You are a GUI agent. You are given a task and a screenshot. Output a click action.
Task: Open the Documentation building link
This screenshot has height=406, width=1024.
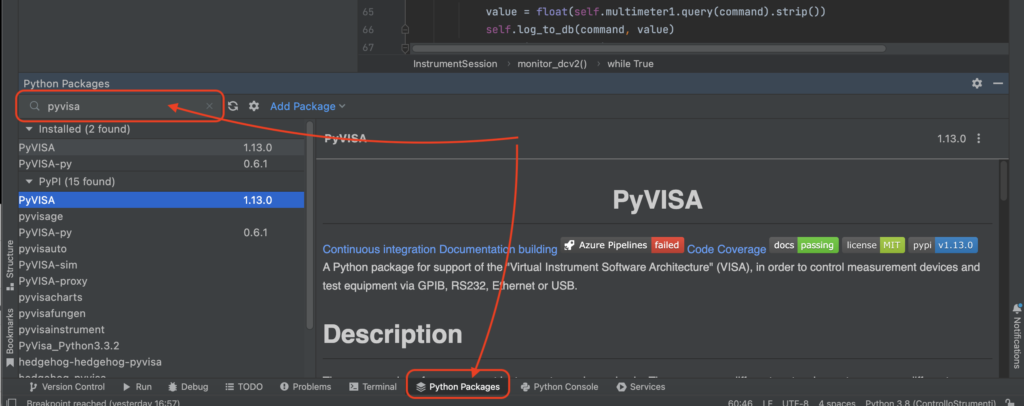[x=498, y=249]
